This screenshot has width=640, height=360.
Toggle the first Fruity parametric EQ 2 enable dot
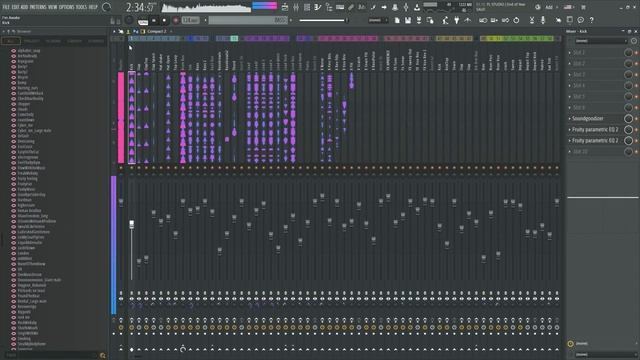coord(636,130)
